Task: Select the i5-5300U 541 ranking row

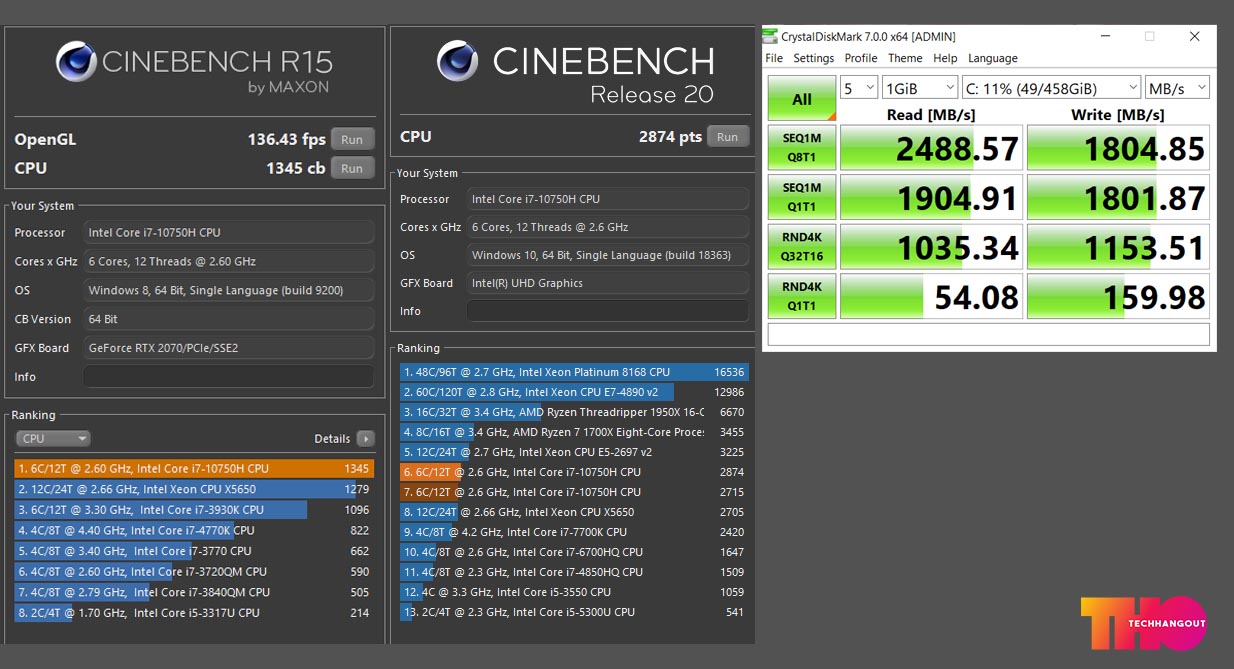Action: coord(574,612)
